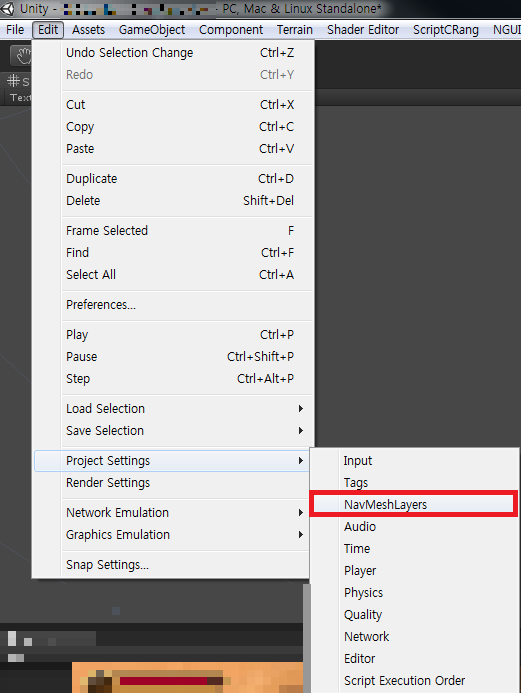Open Preferences...
521x693 pixels.
click(174, 305)
